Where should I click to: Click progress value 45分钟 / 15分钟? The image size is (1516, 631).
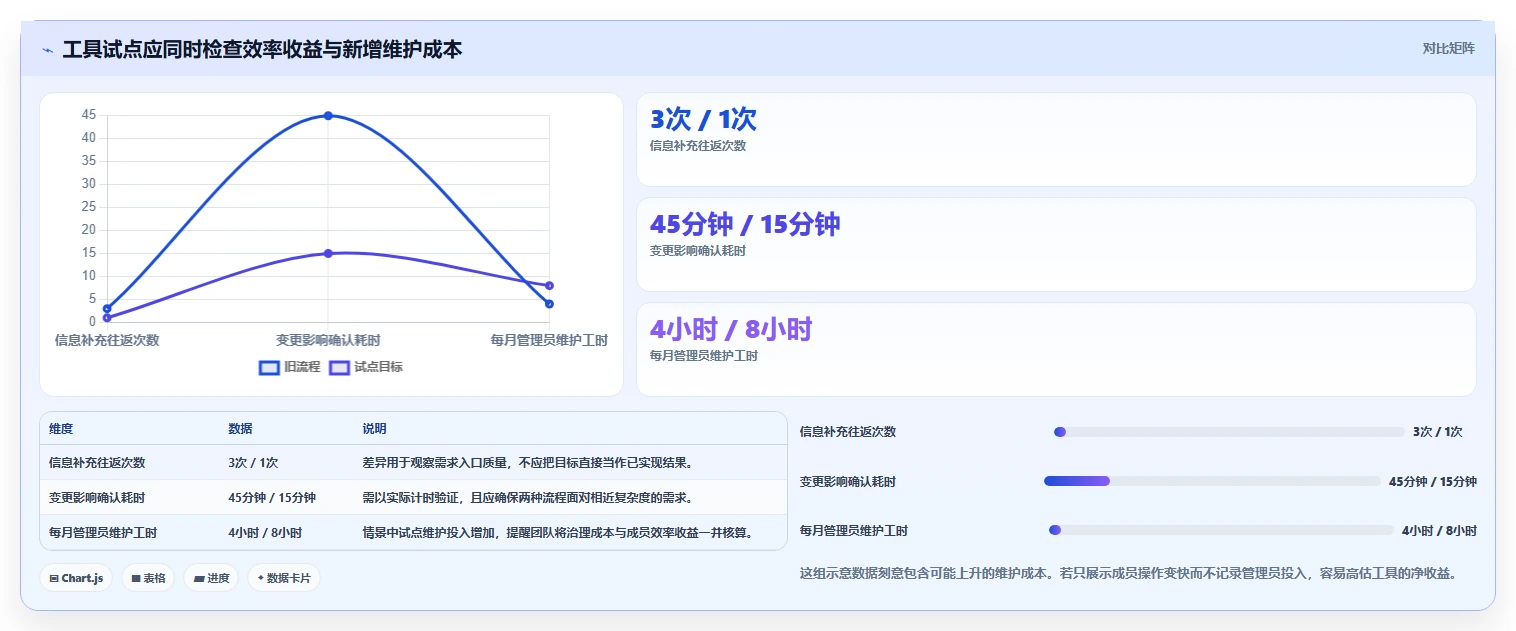coord(1433,482)
